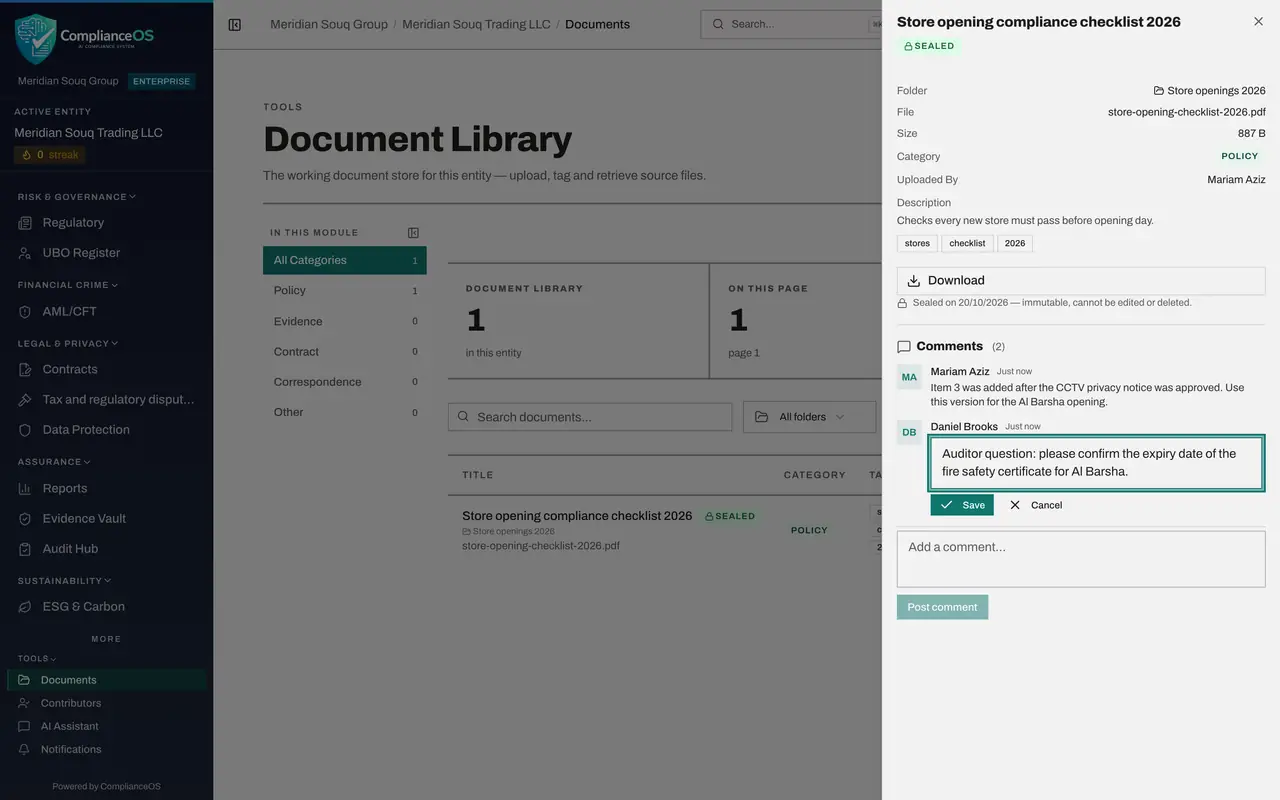Cancel the comment edit
This screenshot has width=1280, height=800.
pos(1036,505)
